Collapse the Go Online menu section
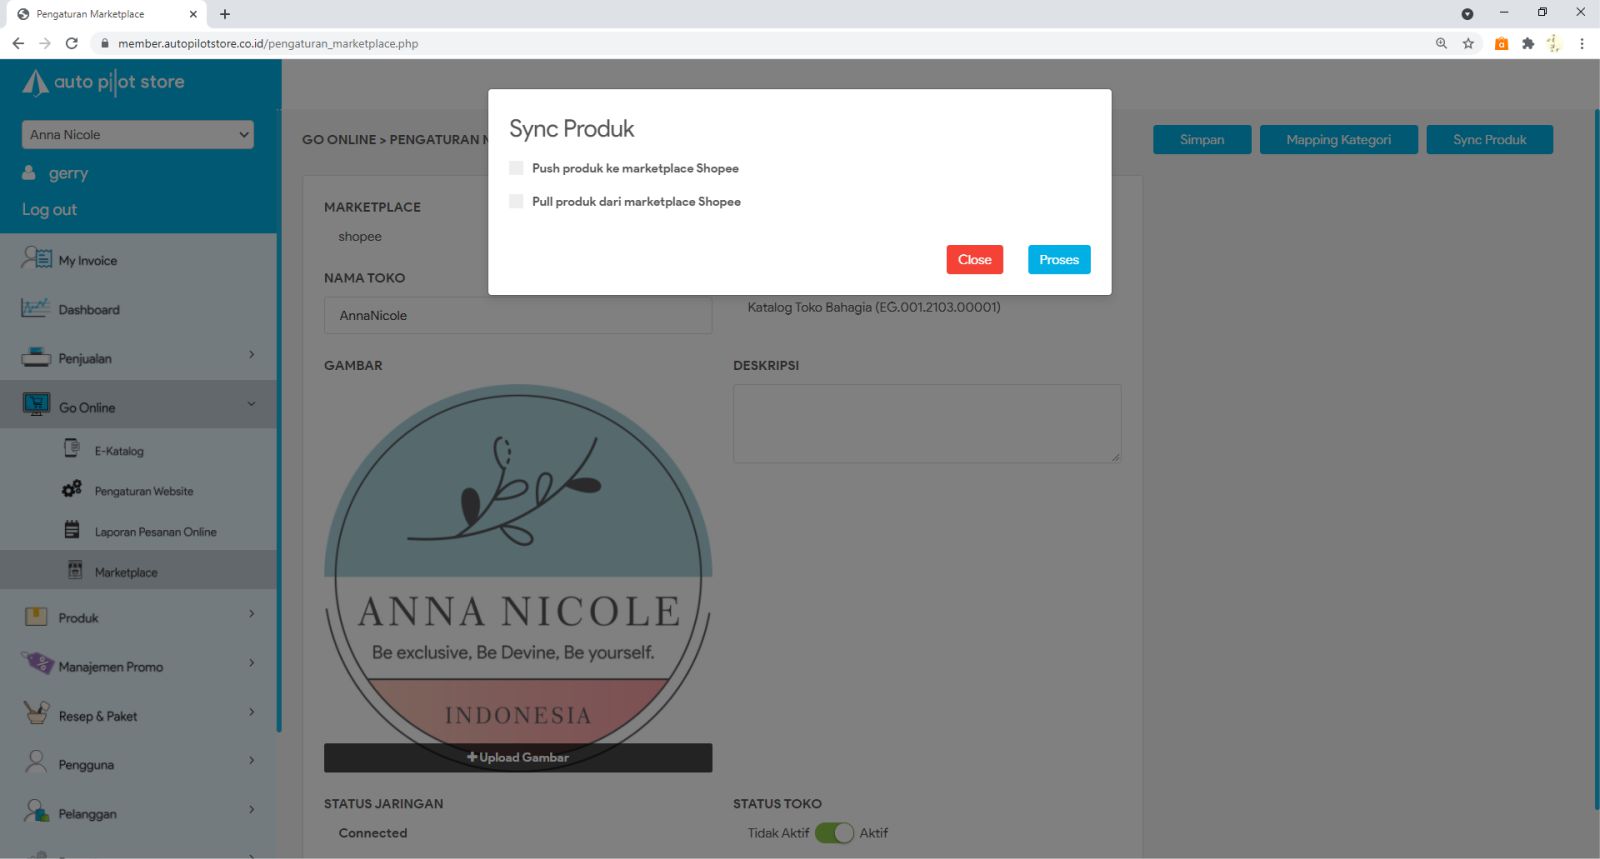Image resolution: width=1600 pixels, height=859 pixels. click(251, 405)
